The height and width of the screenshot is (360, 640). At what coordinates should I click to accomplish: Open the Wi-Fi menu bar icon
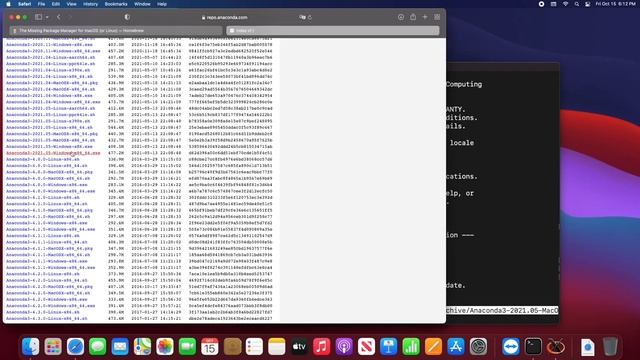[x=565, y=4]
